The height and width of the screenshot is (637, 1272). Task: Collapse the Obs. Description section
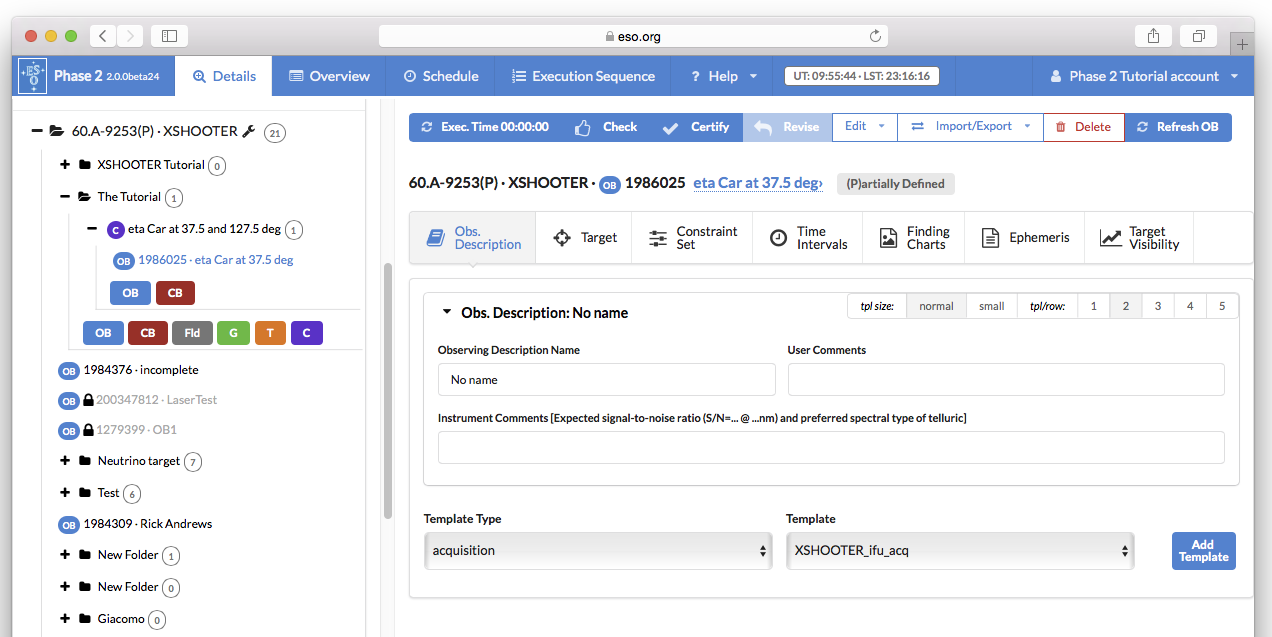pyautogui.click(x=447, y=313)
